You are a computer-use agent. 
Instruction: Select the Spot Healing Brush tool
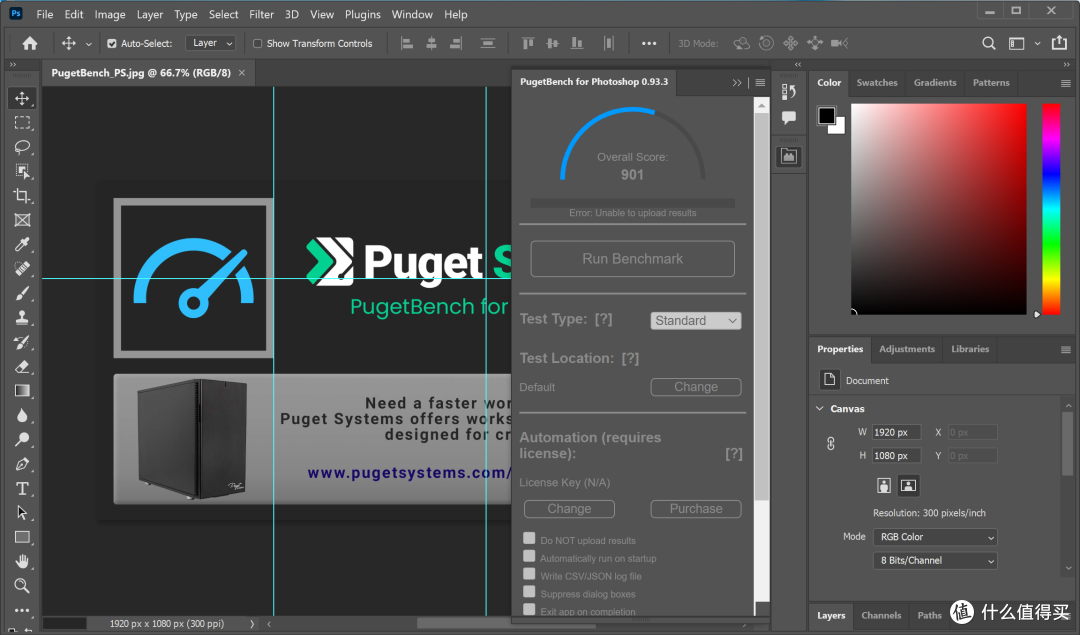click(x=22, y=269)
